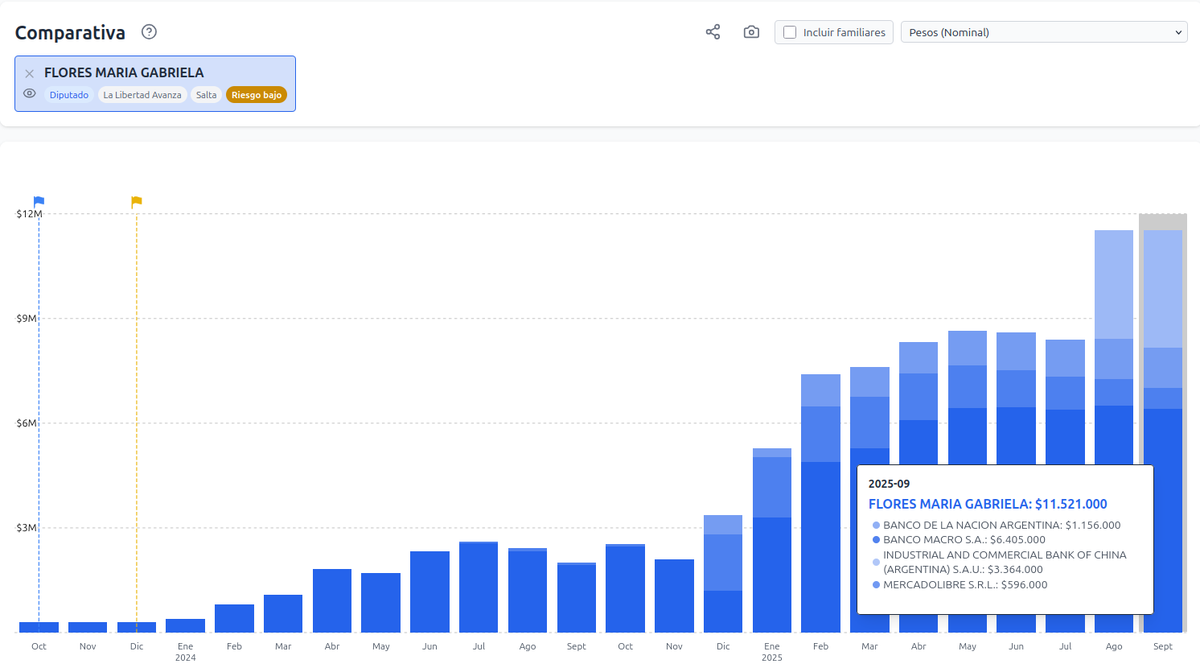Select the Abr 2024 bar
The image size is (1200, 668).
[x=332, y=600]
